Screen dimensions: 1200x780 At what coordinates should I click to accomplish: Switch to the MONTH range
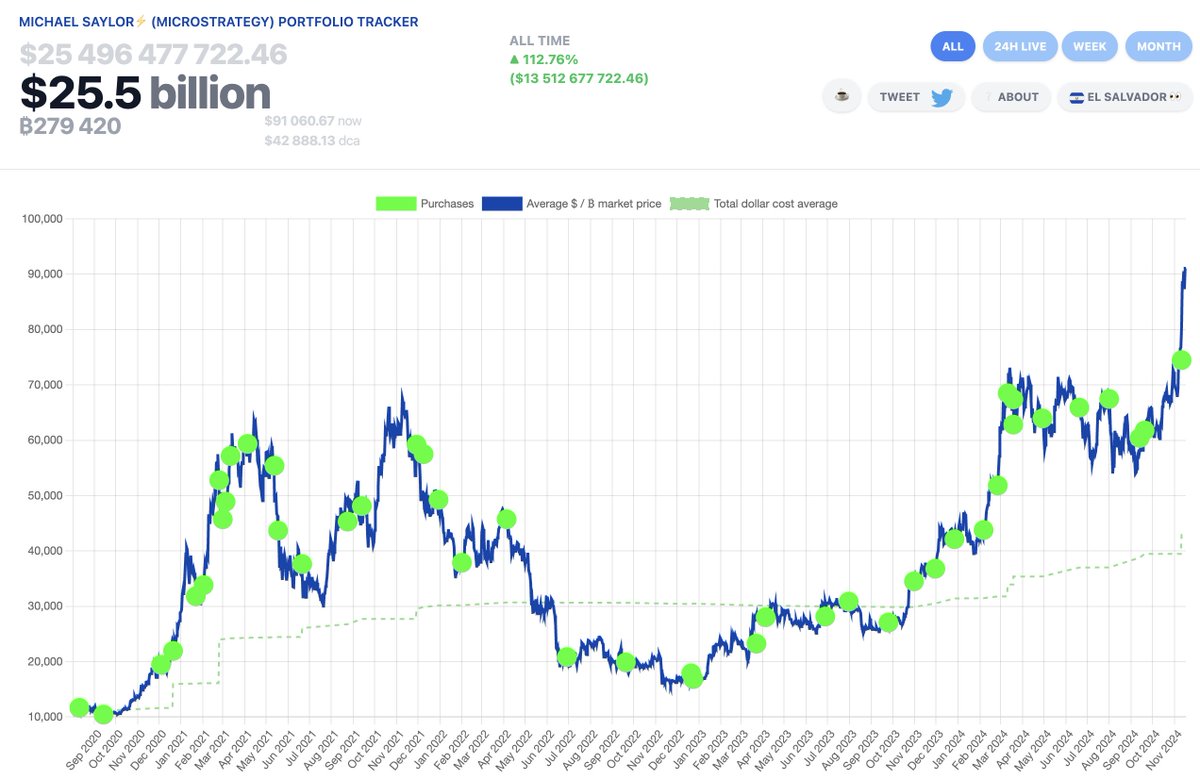click(1159, 46)
